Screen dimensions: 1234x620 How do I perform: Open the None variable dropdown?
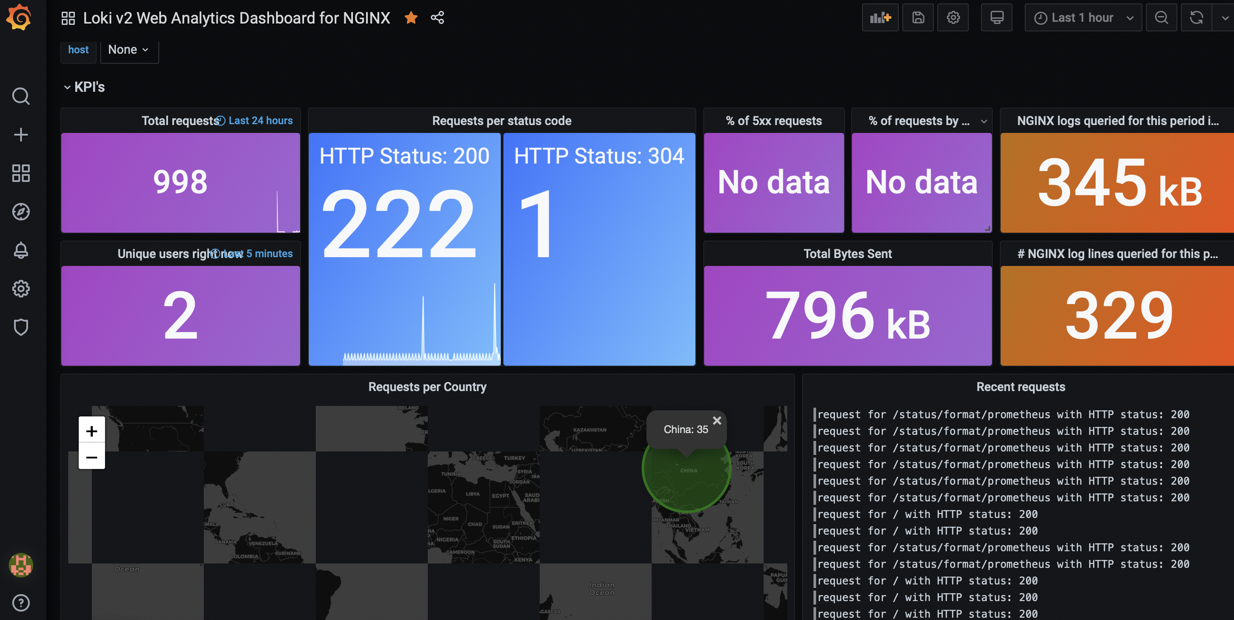pyautogui.click(x=128, y=49)
